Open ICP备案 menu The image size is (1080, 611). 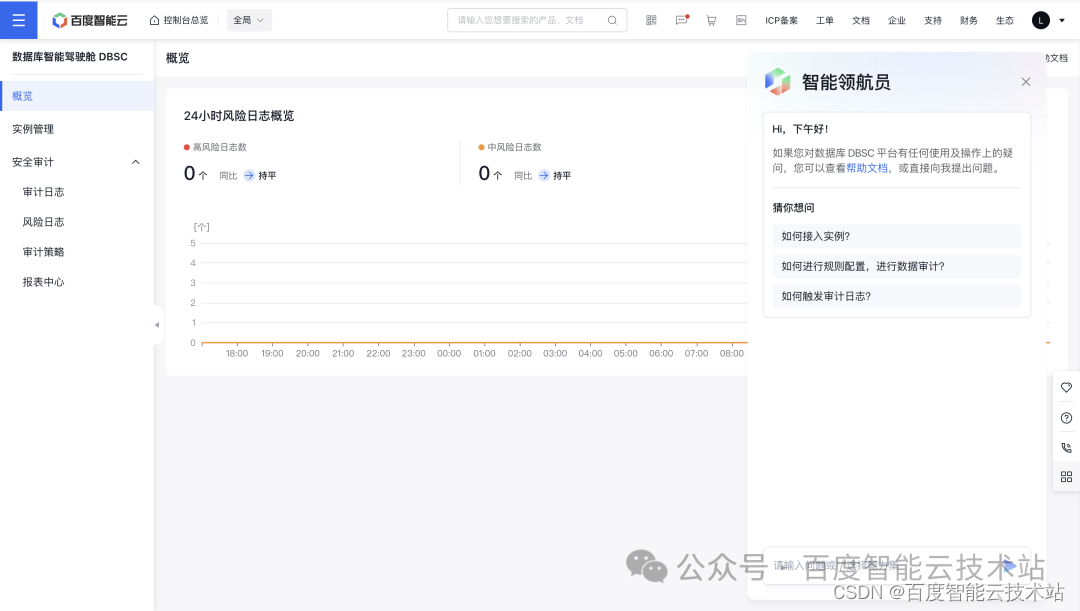pyautogui.click(x=781, y=20)
